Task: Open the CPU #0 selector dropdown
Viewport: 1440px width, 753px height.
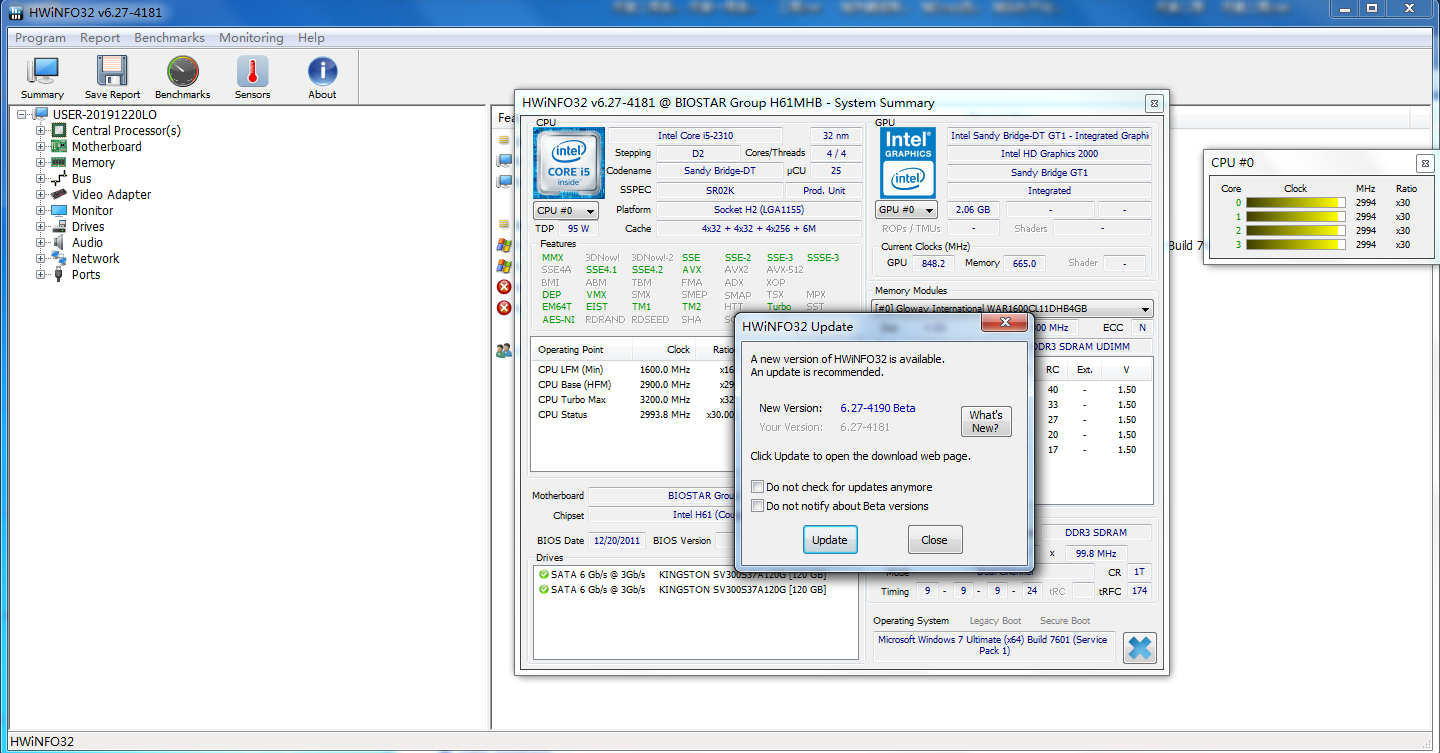Action: pyautogui.click(x=566, y=210)
